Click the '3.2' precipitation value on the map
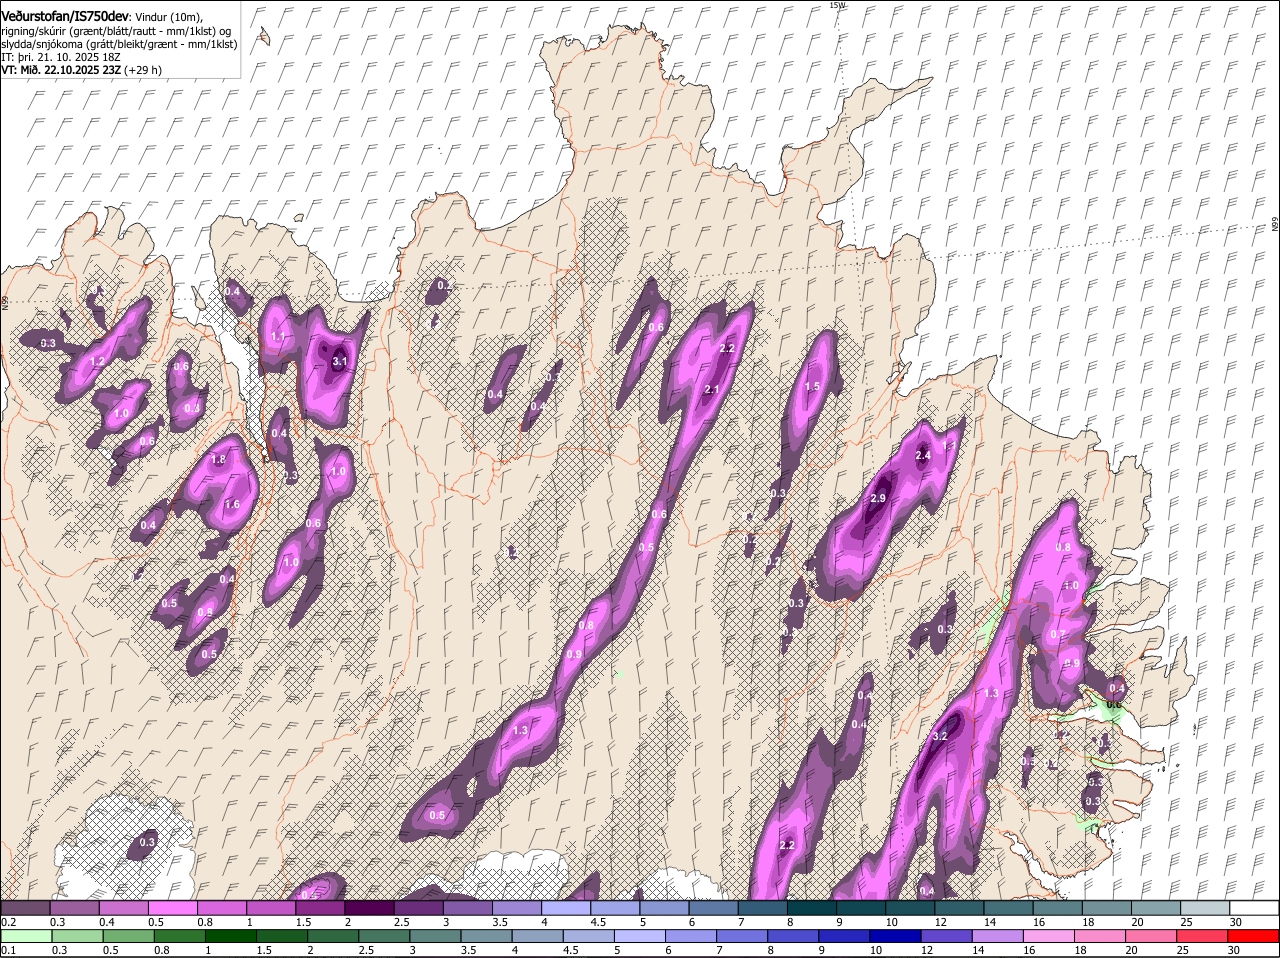Image resolution: width=1280 pixels, height=958 pixels. coord(940,736)
